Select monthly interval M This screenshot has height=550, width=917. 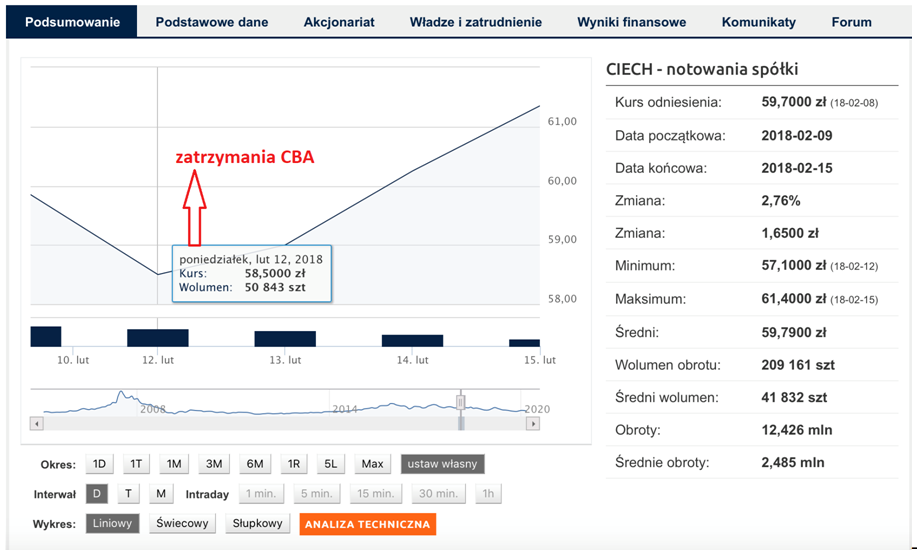coord(161,494)
